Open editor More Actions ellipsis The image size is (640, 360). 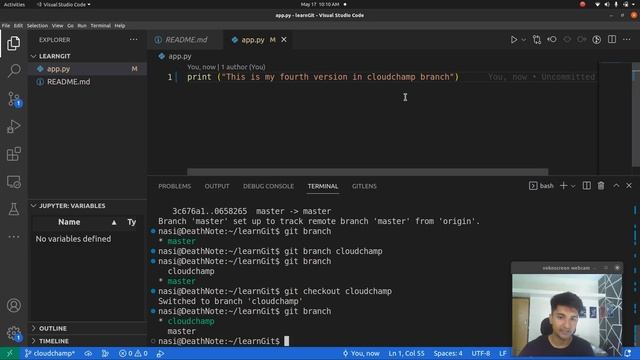(x=627, y=40)
